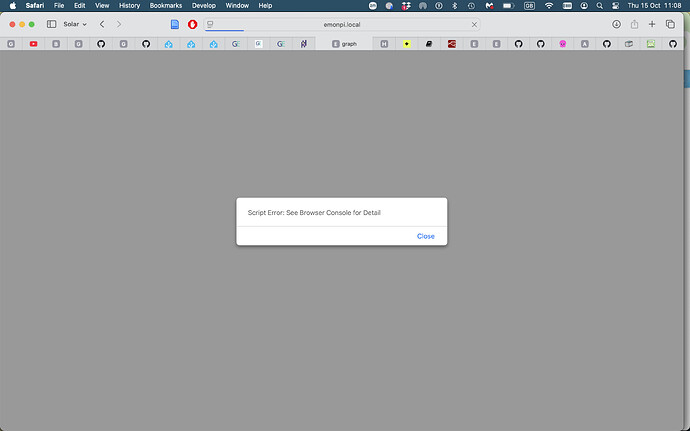Open a new tab with plus

click(652, 24)
